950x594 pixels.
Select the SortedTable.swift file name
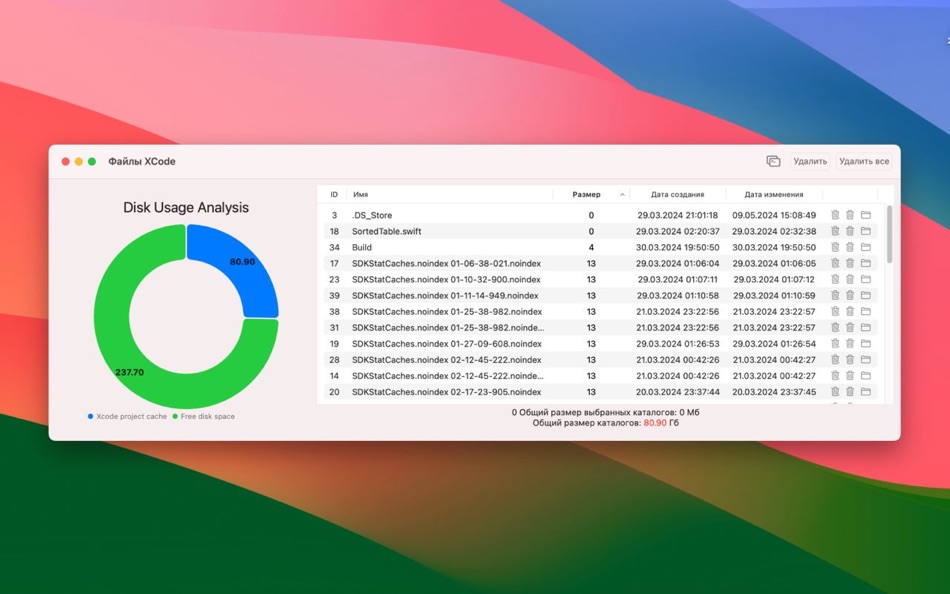click(387, 231)
